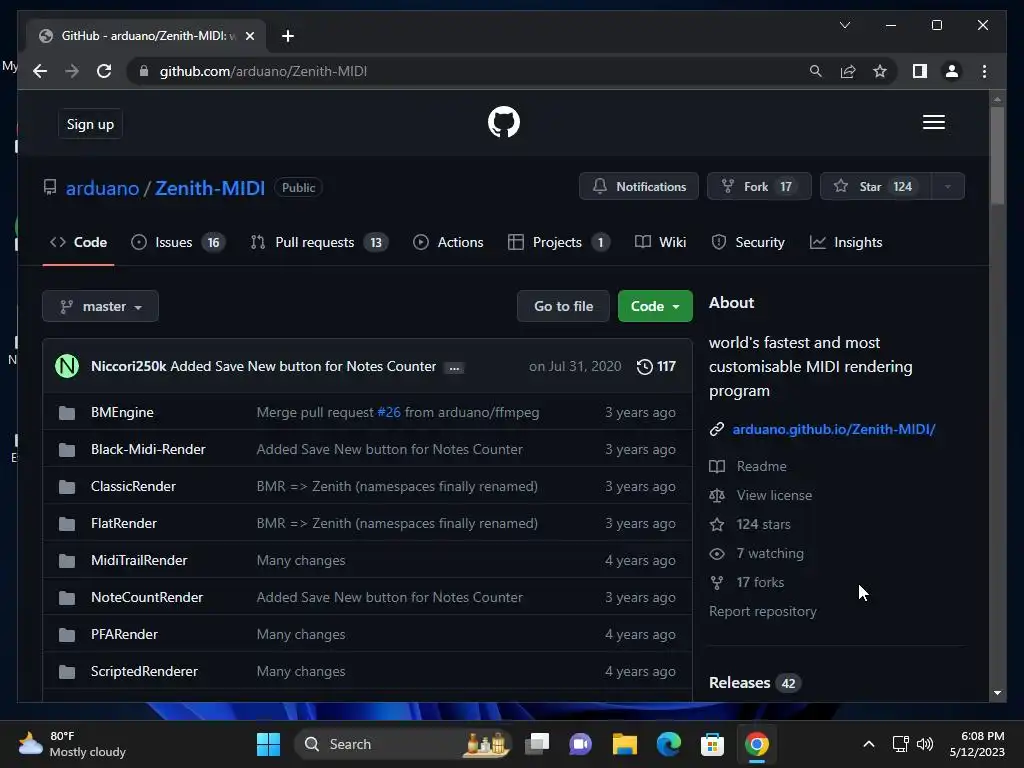
Task: Open the Releases 42 heading
Action: 755,683
